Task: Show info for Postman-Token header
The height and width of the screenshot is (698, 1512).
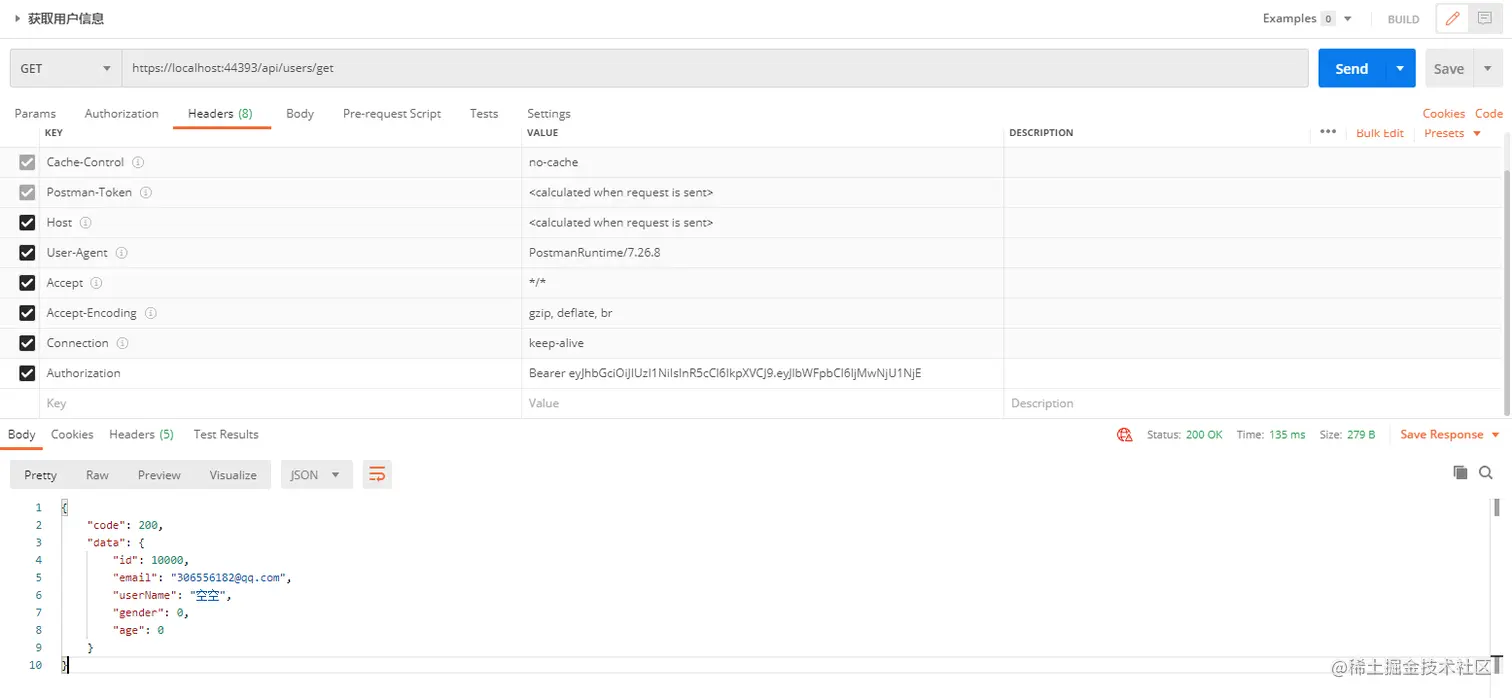Action: (x=146, y=192)
